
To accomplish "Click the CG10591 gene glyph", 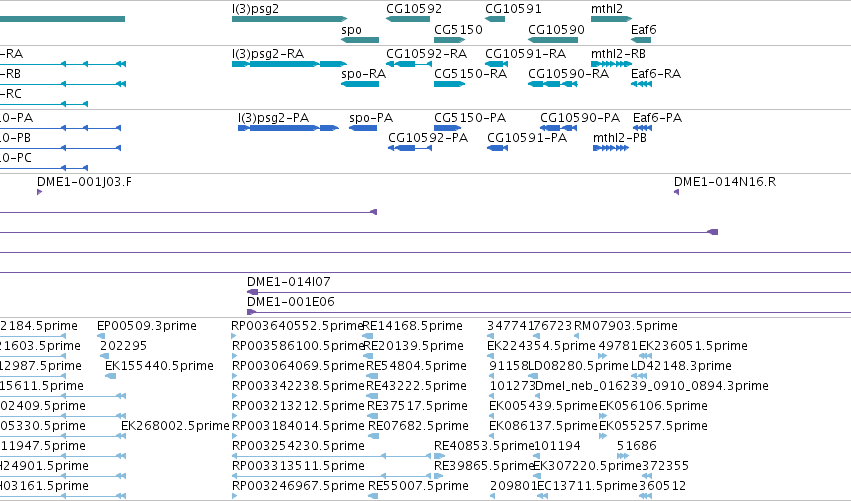I will (x=495, y=19).
